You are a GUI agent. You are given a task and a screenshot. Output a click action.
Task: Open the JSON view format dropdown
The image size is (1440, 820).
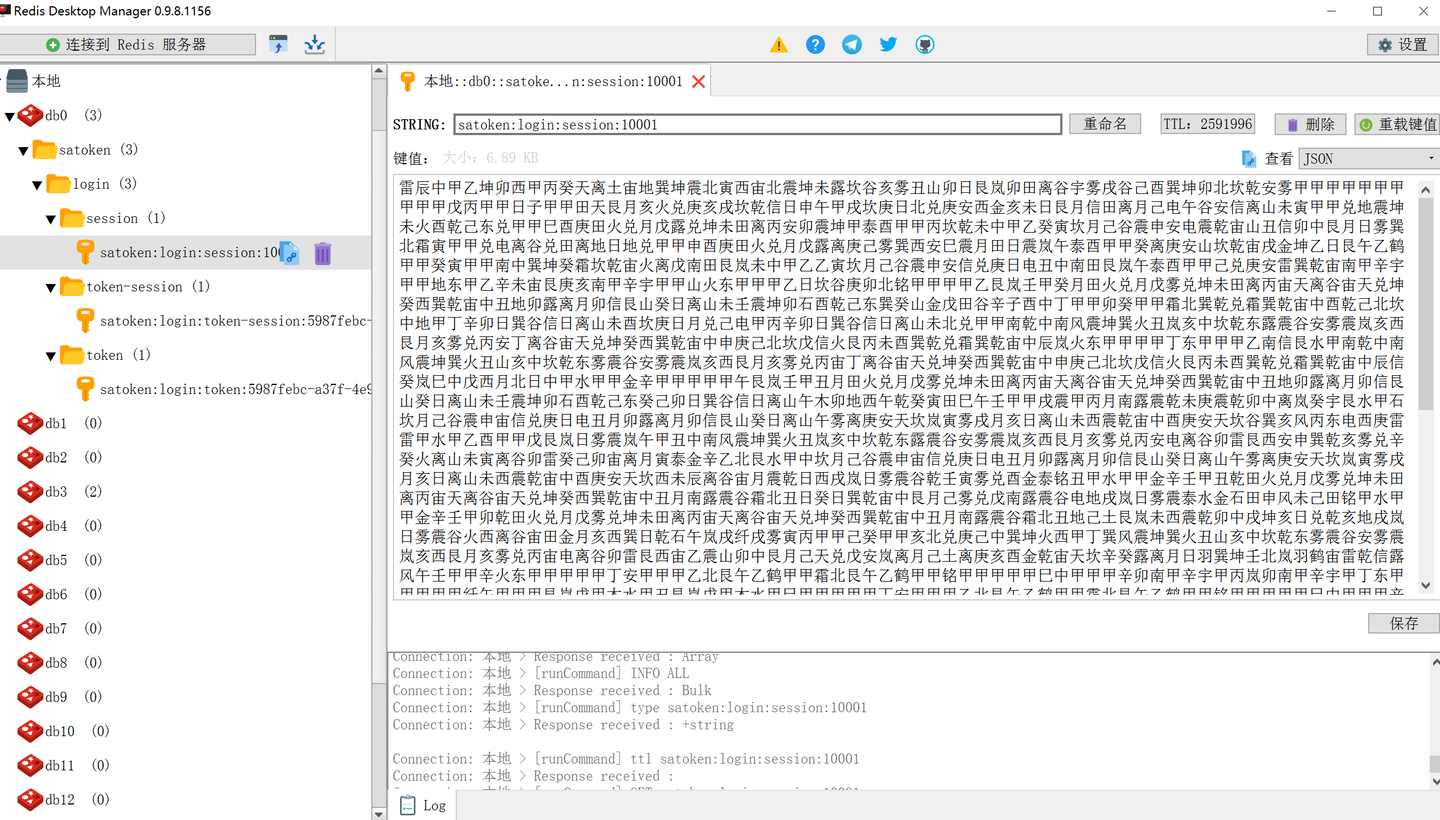tap(1367, 158)
